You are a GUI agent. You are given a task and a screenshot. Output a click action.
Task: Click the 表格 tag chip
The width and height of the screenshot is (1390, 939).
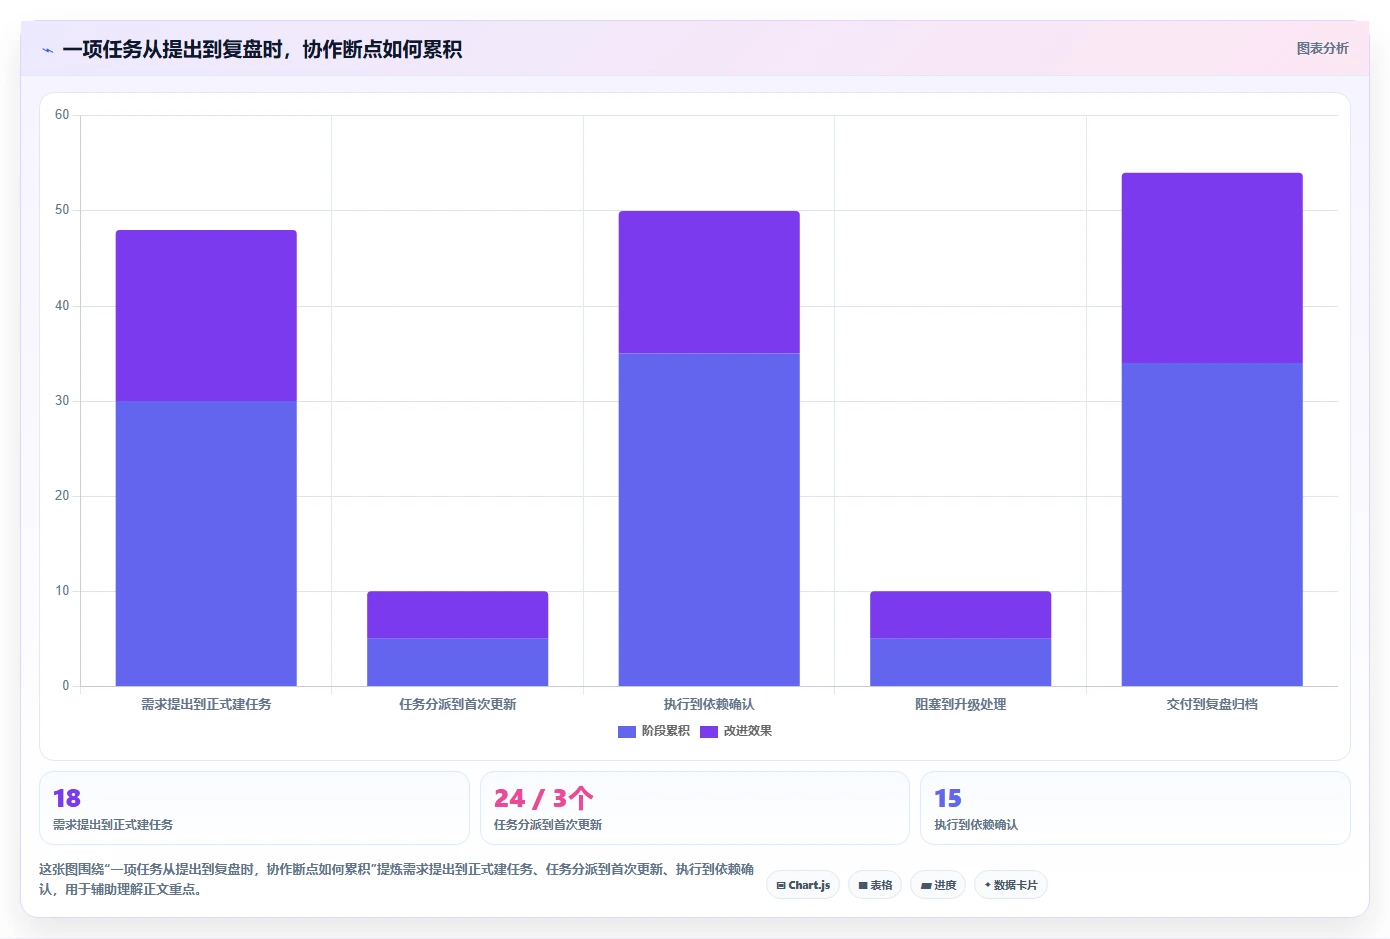(875, 885)
